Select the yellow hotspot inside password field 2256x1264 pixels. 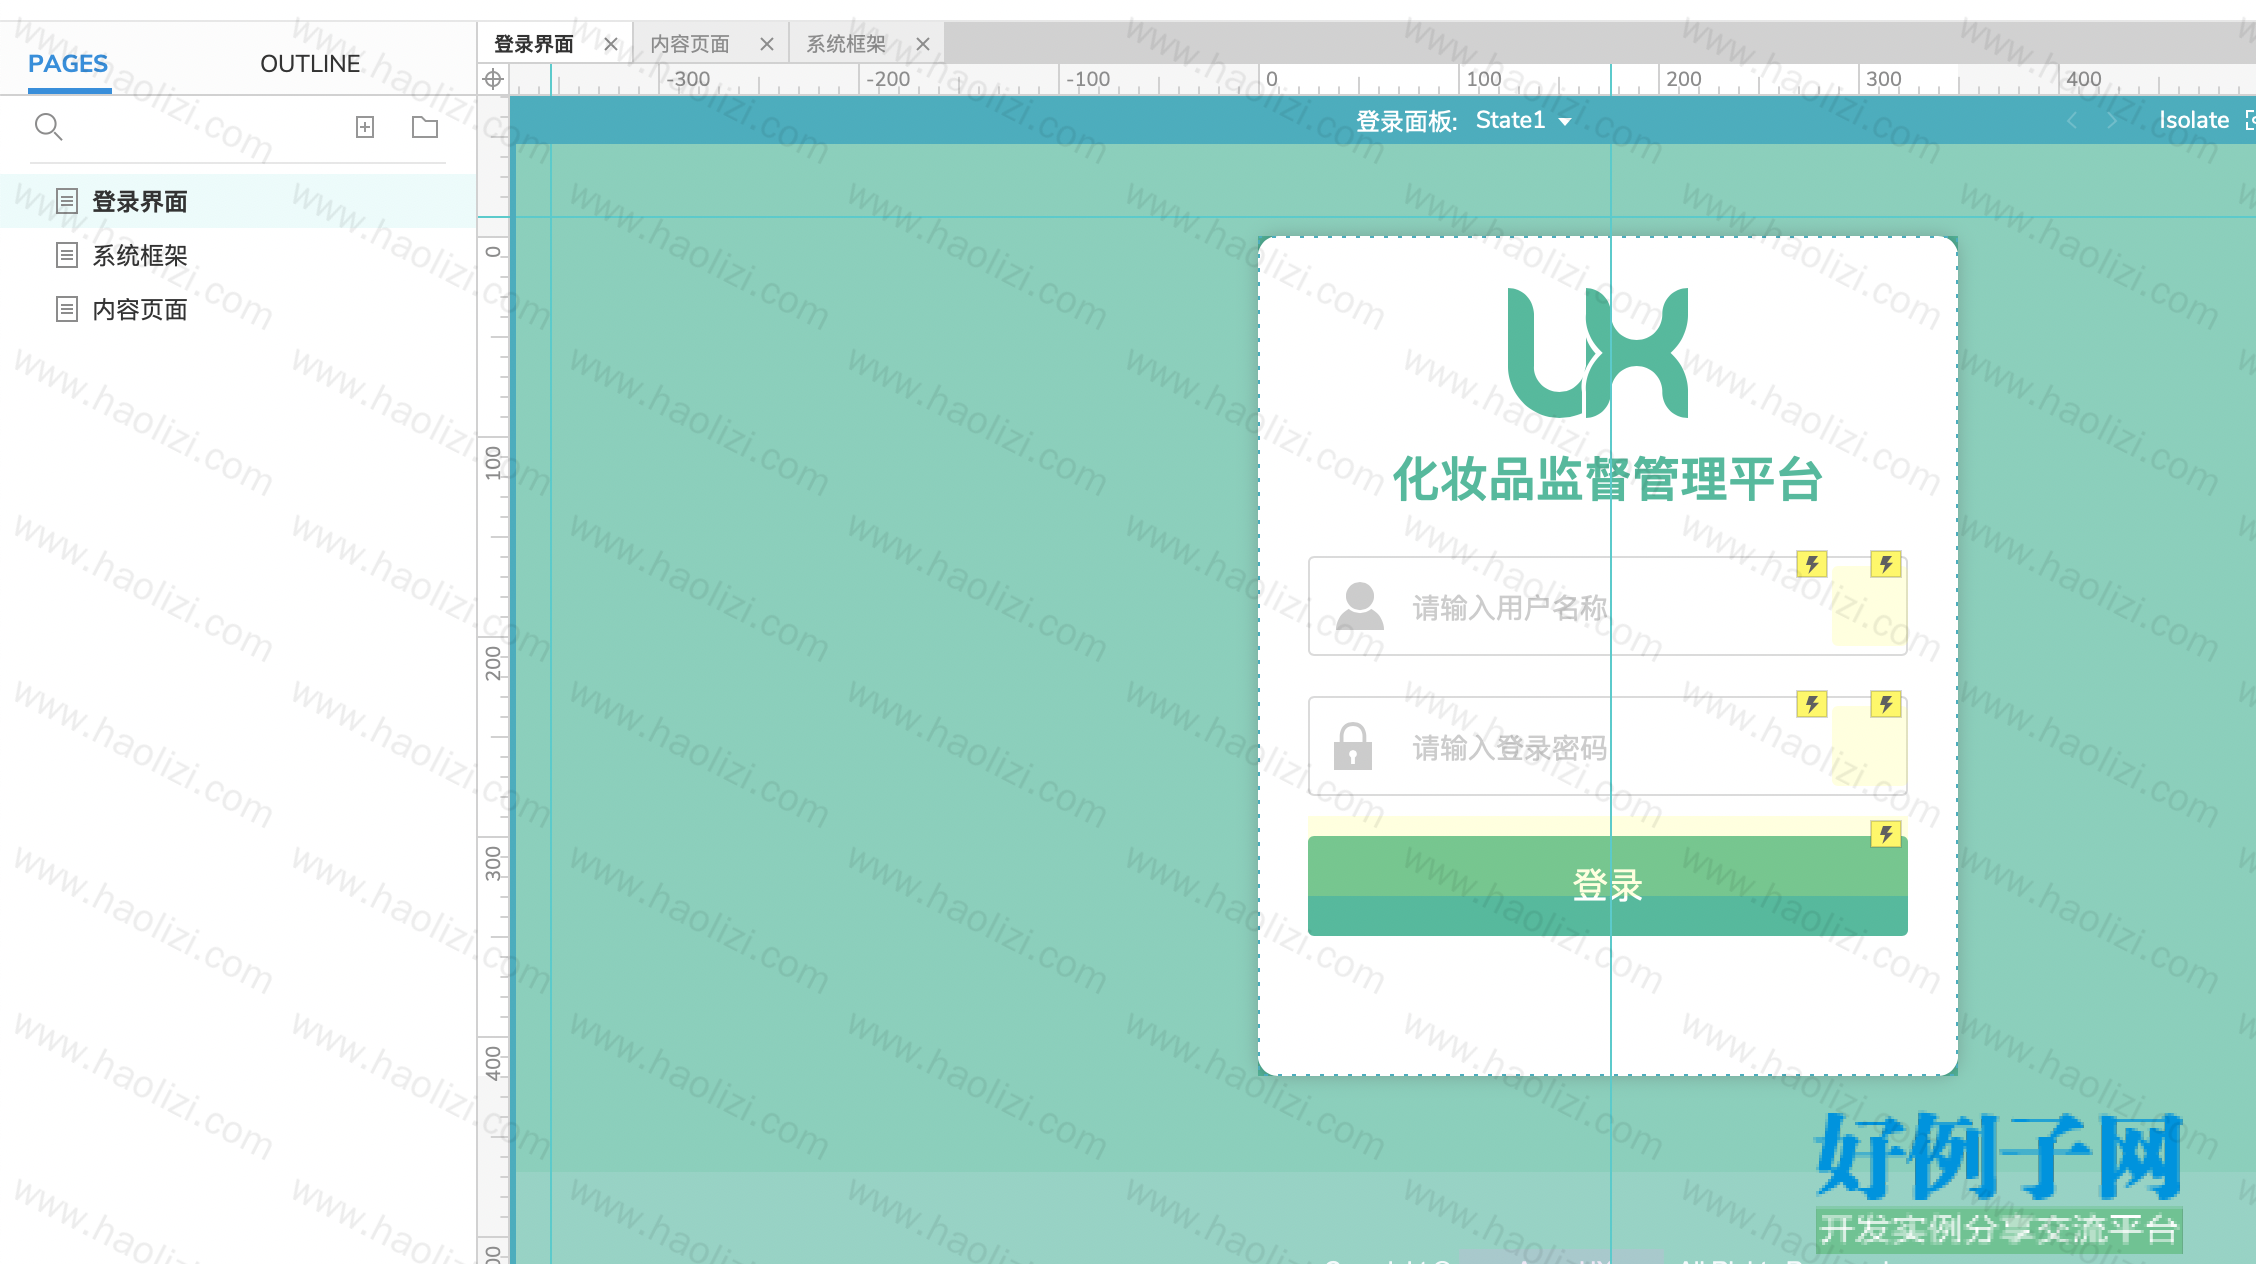coord(1868,746)
